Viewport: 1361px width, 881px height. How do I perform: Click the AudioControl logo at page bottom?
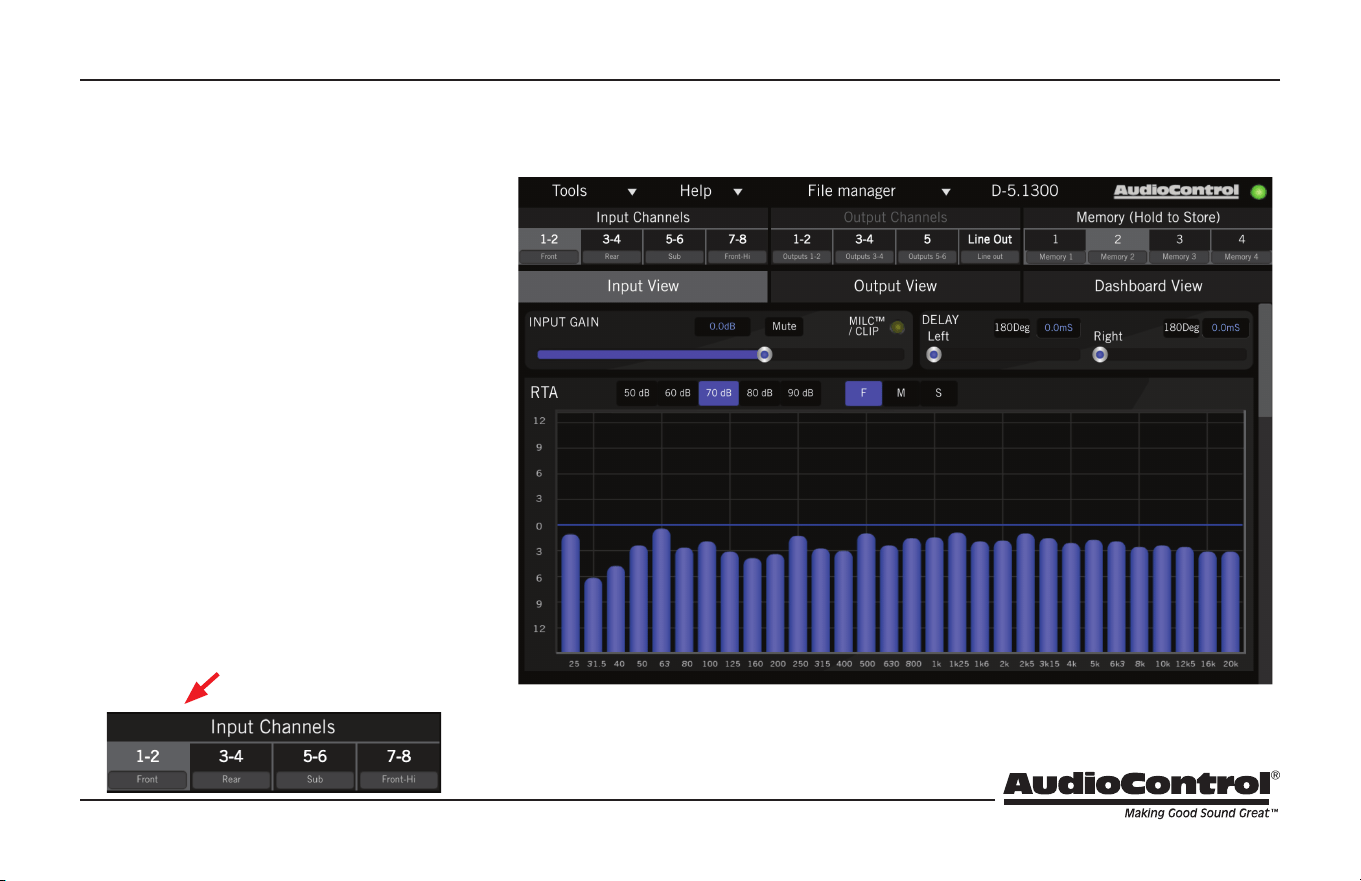click(1142, 786)
